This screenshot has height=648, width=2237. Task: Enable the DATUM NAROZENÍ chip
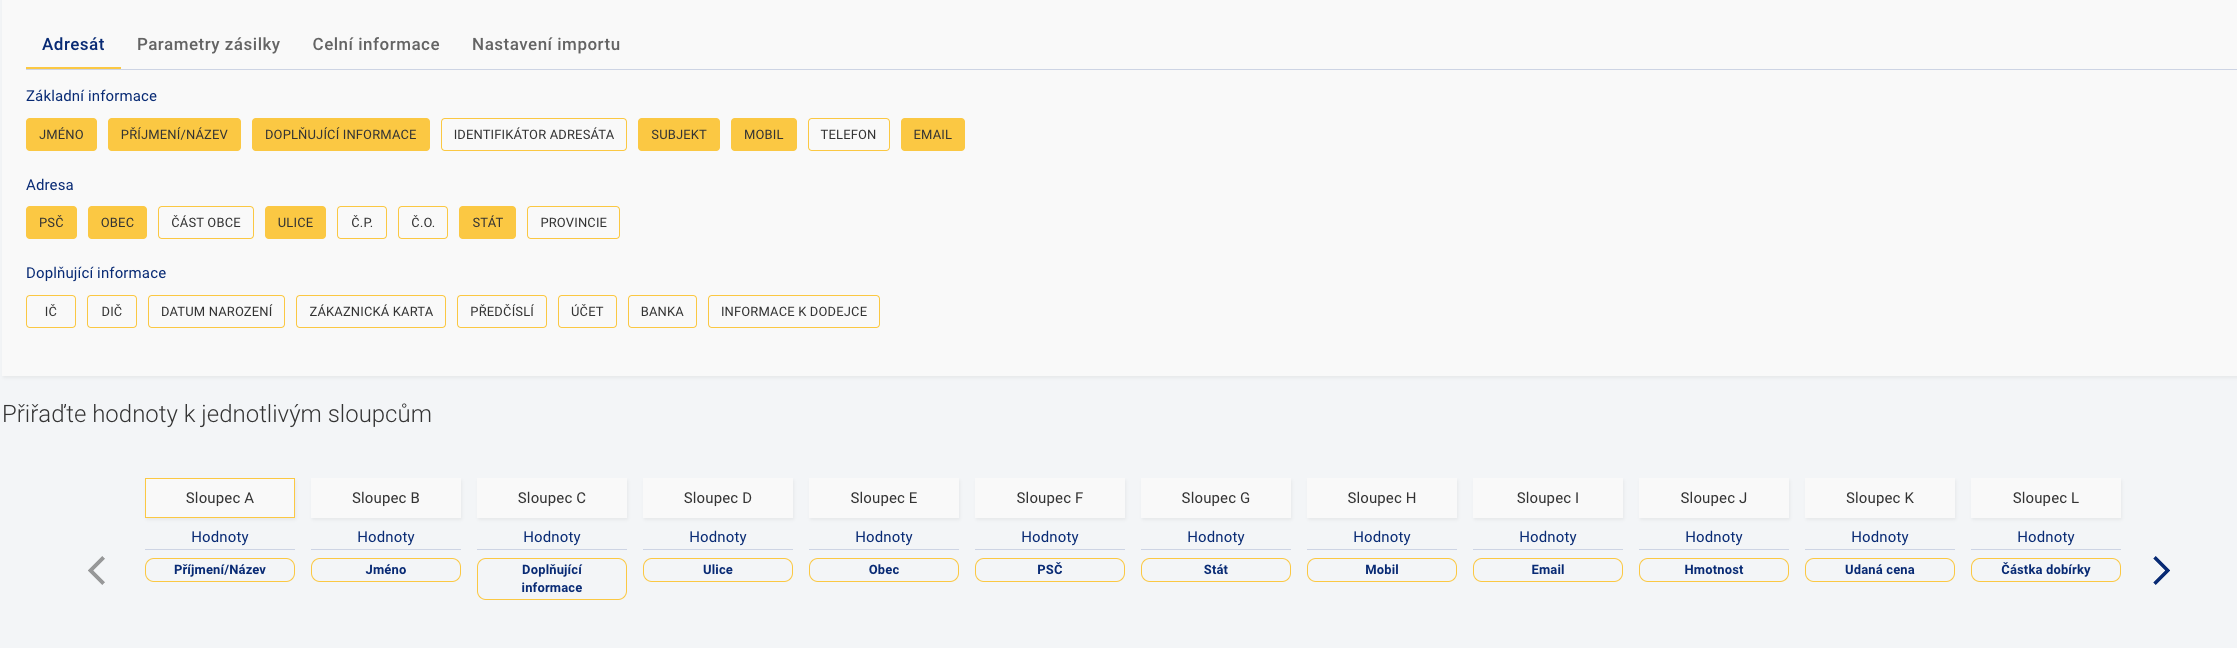pos(216,311)
